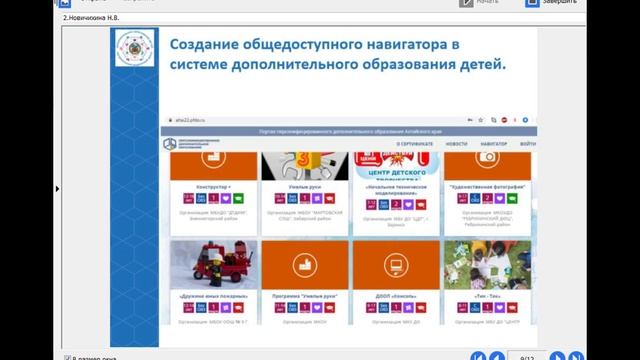Click the slide title 'Создание общедоступного навигатора'
This screenshot has height=360, width=640.
(x=338, y=54)
